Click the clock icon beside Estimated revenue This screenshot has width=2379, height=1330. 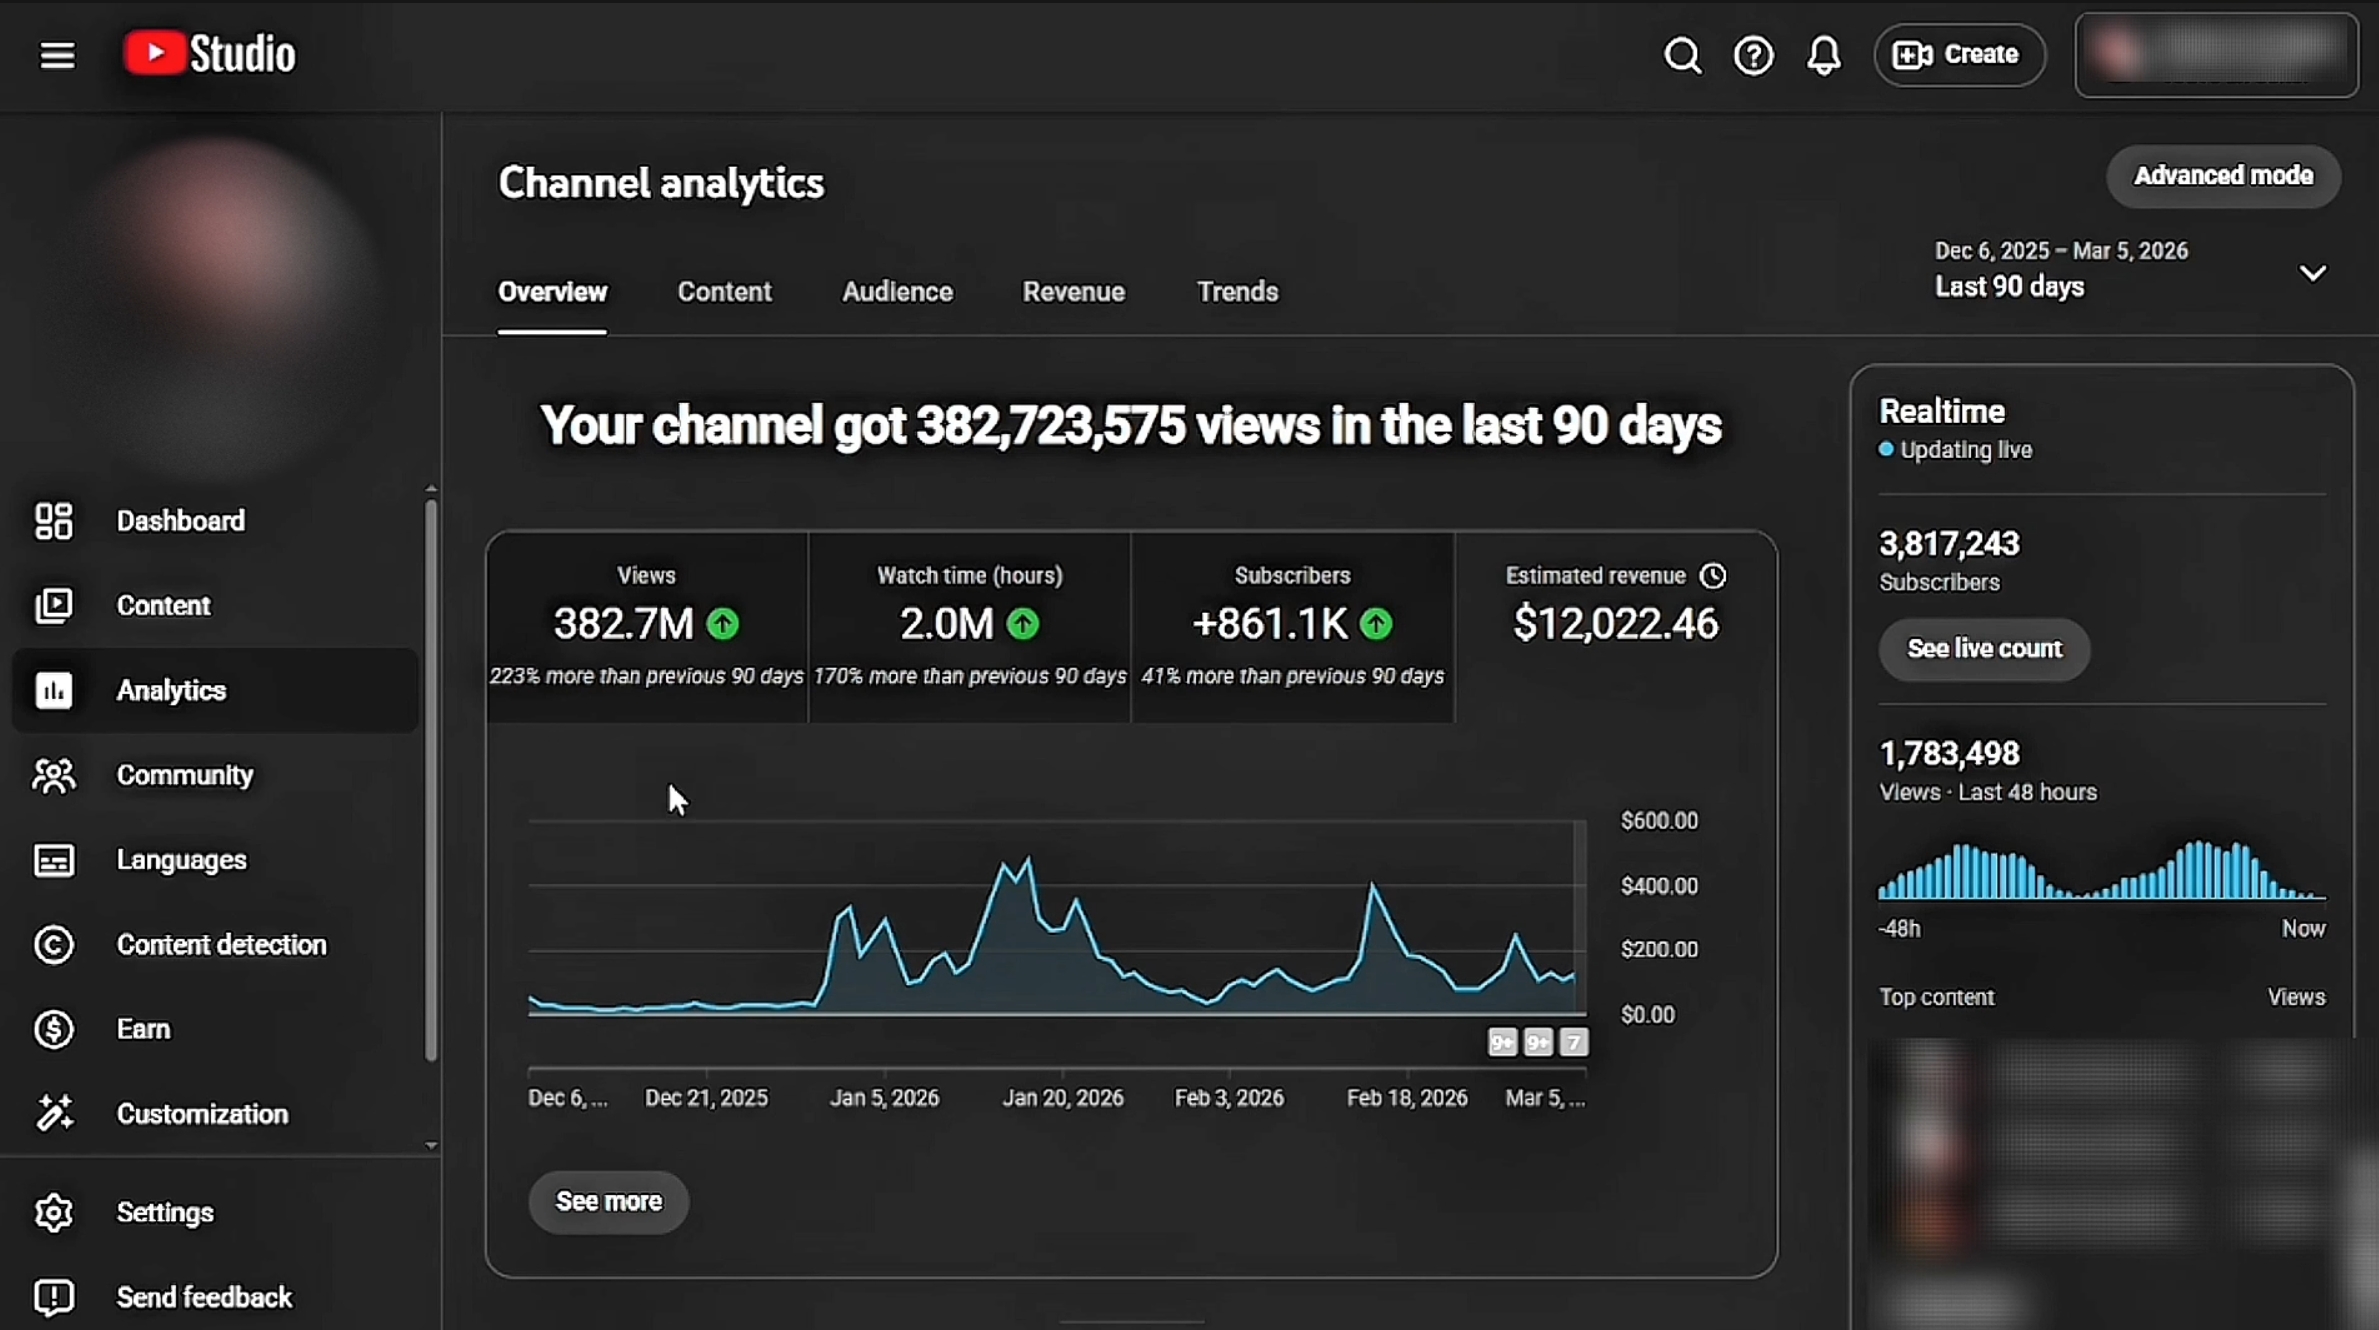1713,576
